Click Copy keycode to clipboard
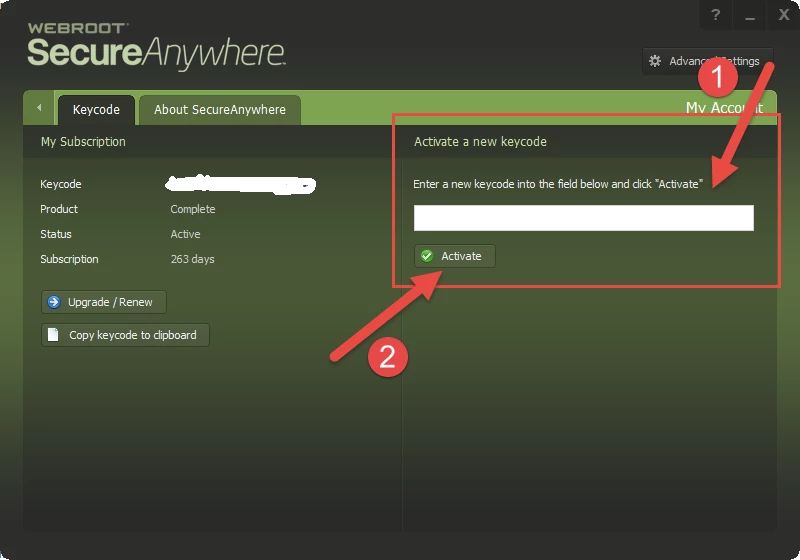 coord(125,335)
